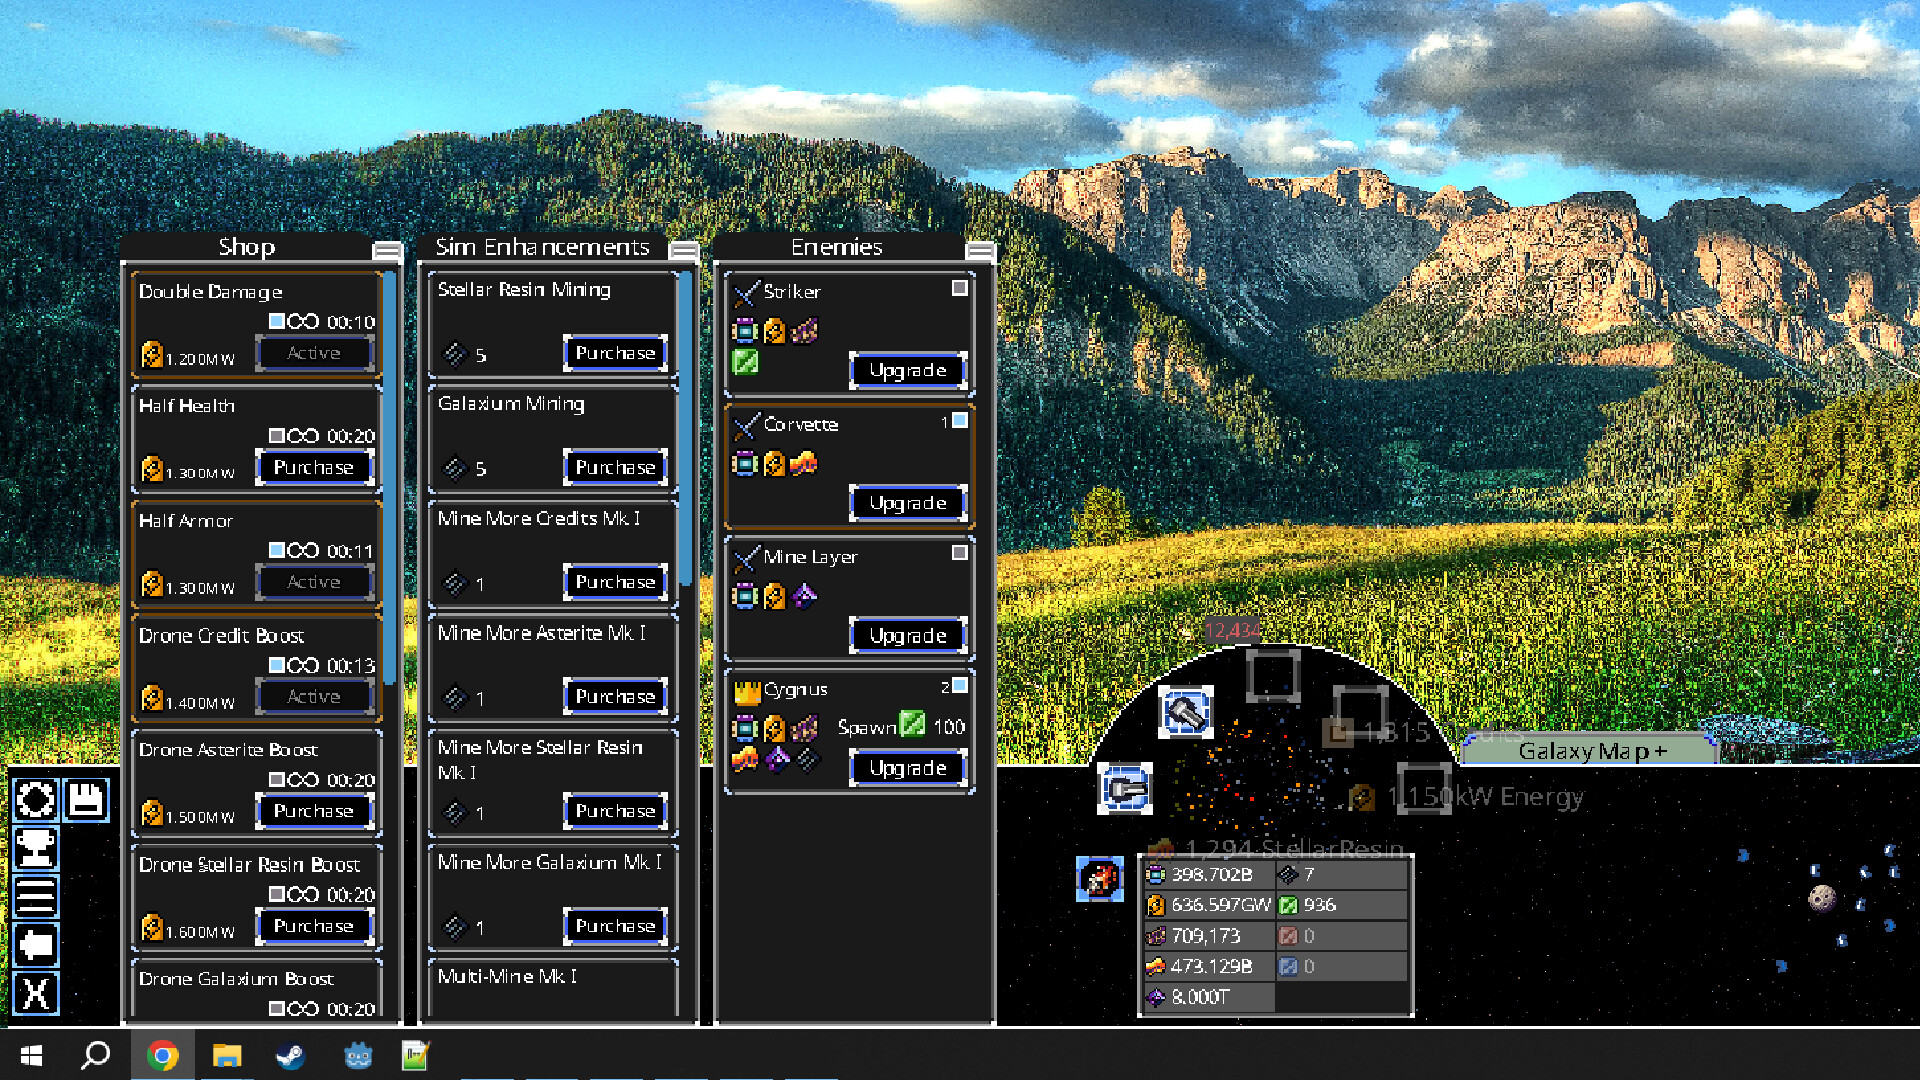Click the Energy icon in resource table
This screenshot has height=1080, width=1920.
pos(1156,905)
